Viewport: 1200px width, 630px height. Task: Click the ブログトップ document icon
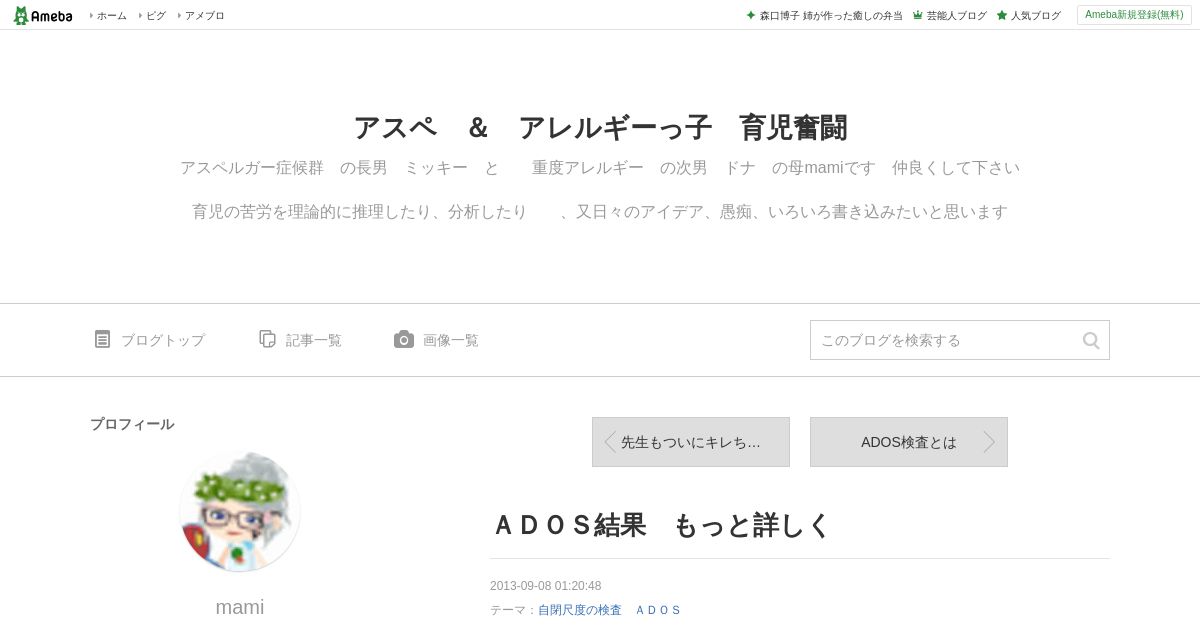(102, 339)
